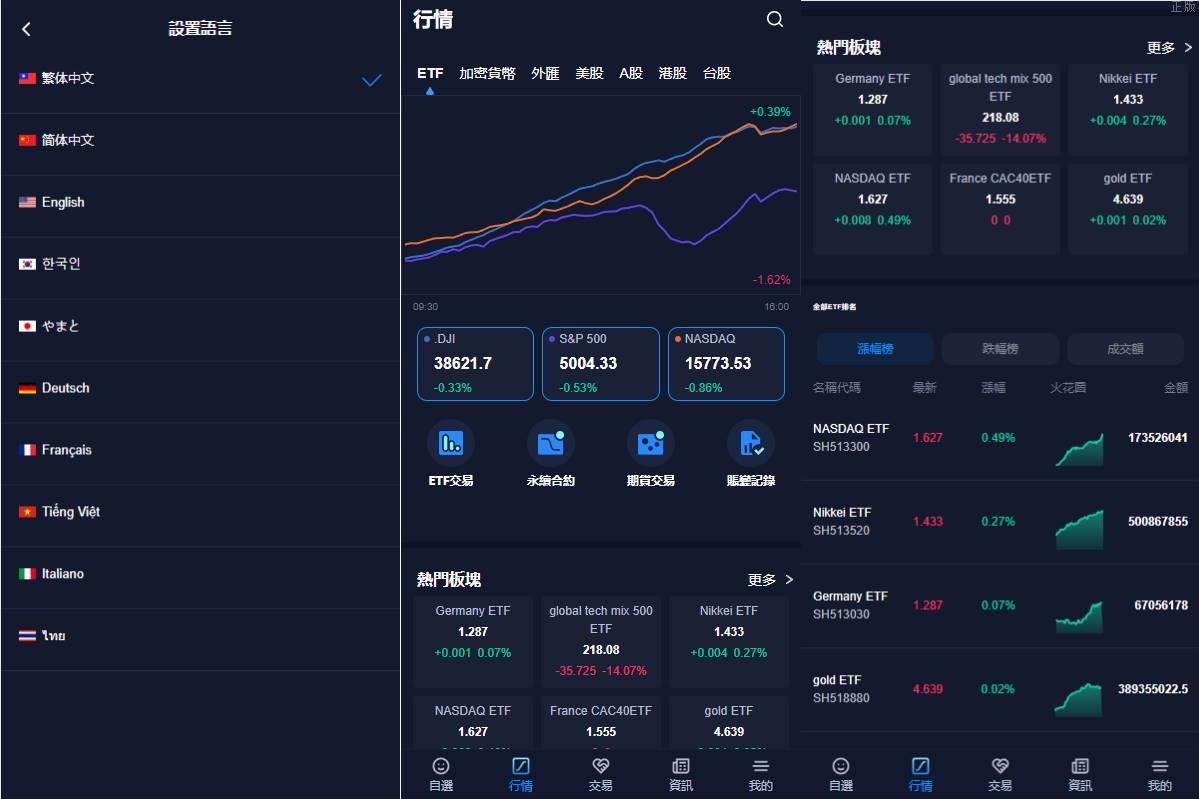Open the 自選 watchlist icon
This screenshot has width=1199, height=799.
440,773
